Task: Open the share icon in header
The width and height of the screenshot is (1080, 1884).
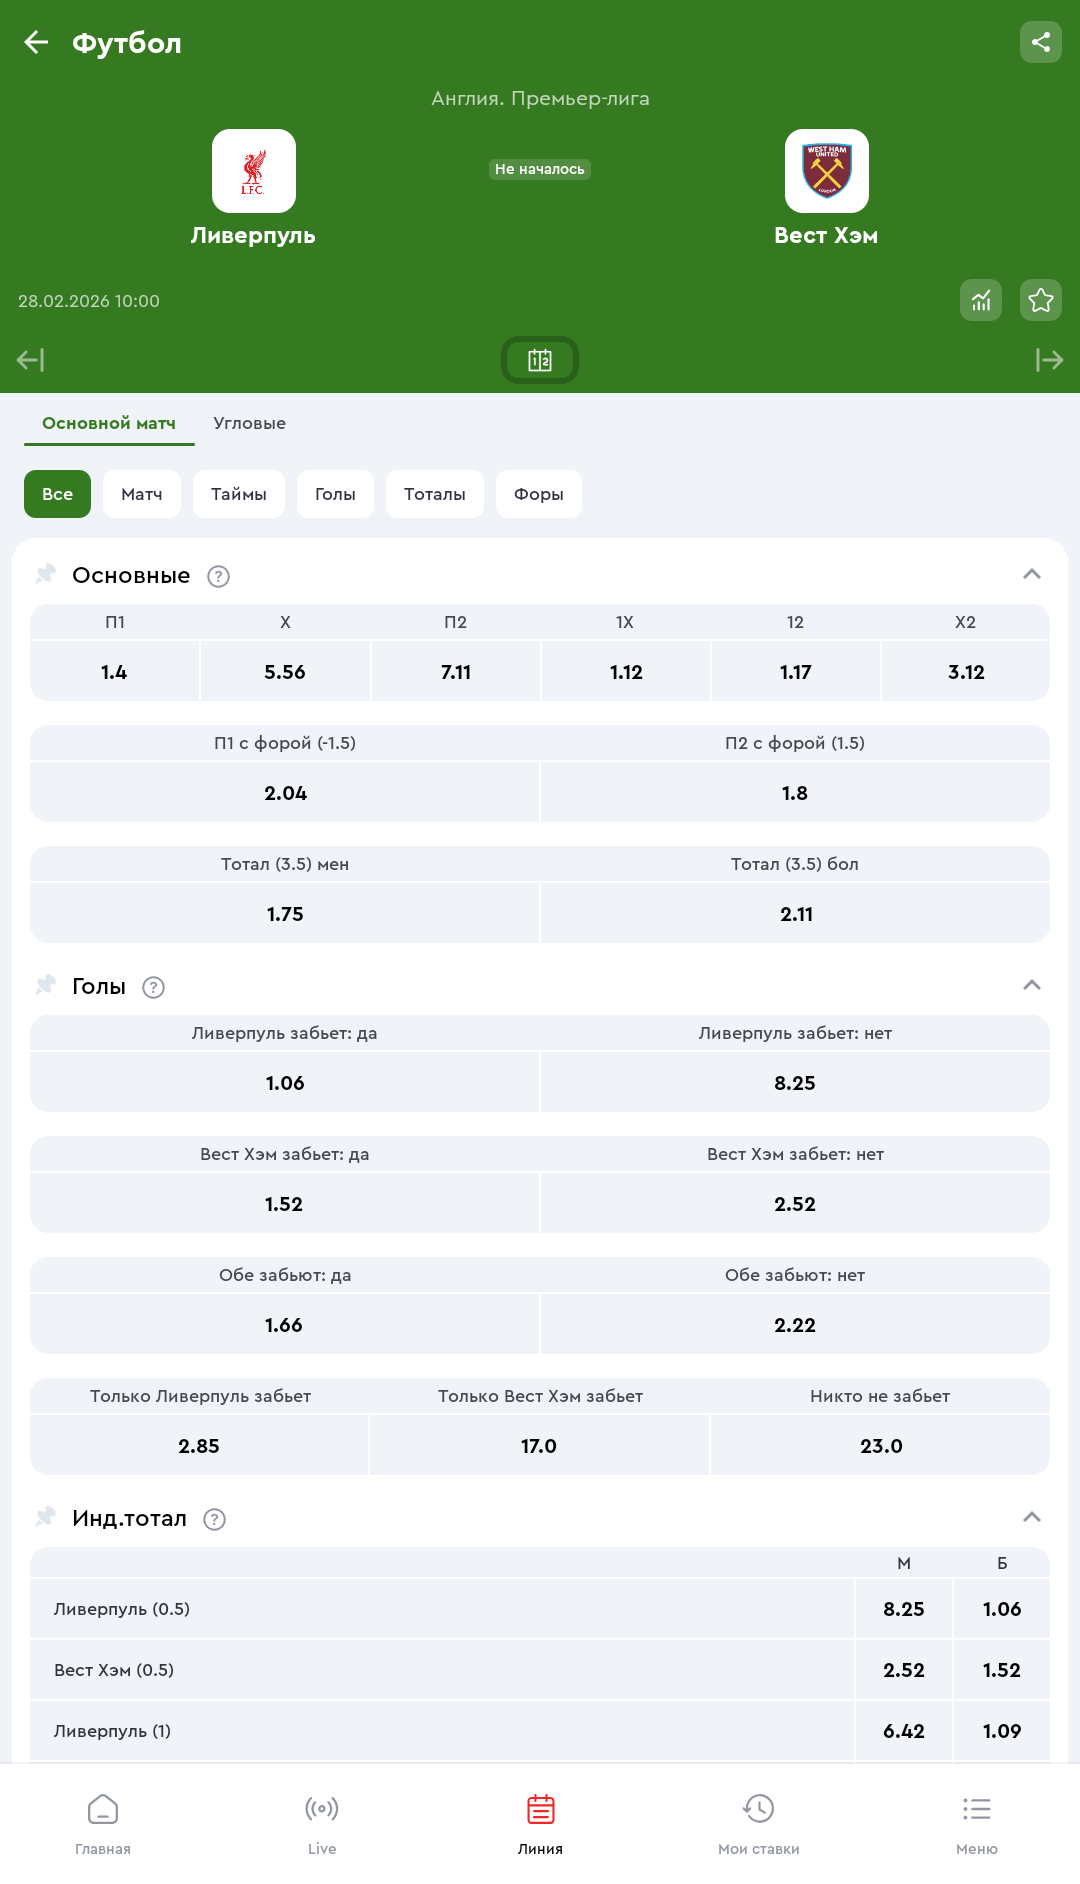Action: pyautogui.click(x=1040, y=42)
